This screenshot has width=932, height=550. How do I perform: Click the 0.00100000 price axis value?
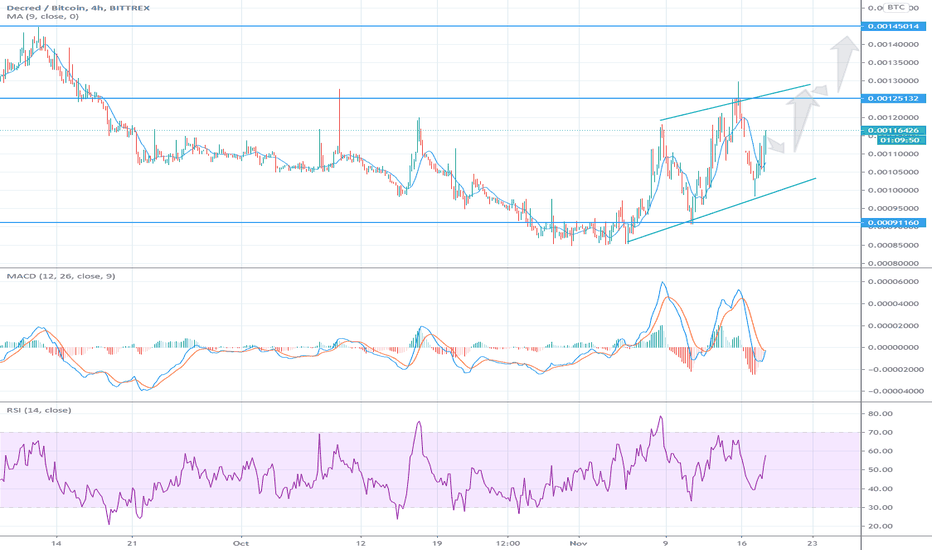pyautogui.click(x=893, y=190)
